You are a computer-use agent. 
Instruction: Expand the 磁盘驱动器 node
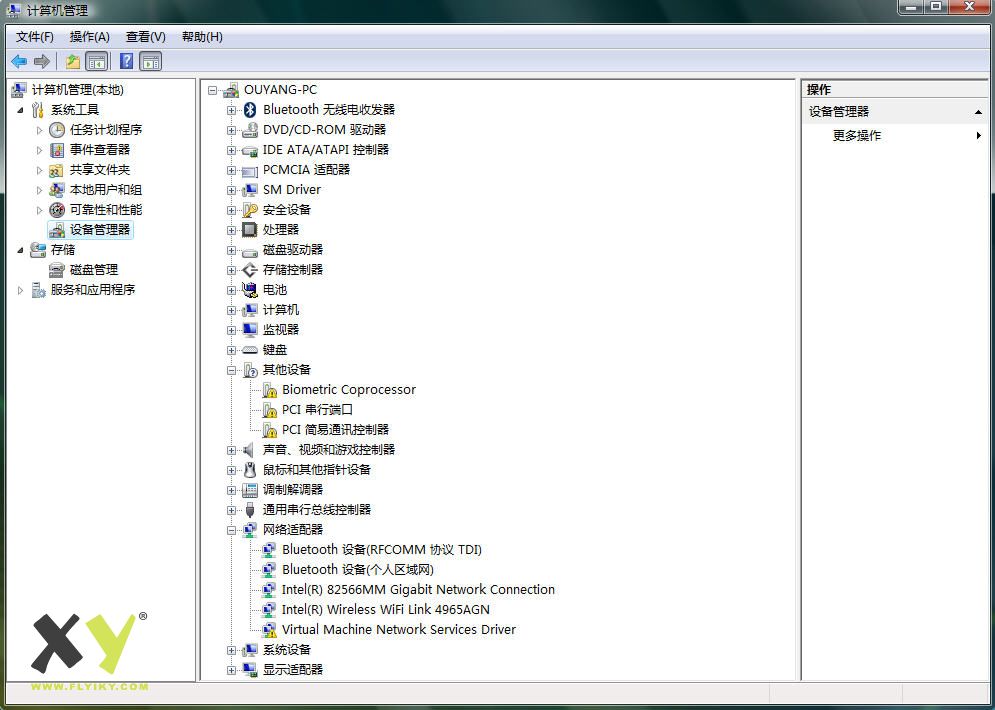(232, 250)
